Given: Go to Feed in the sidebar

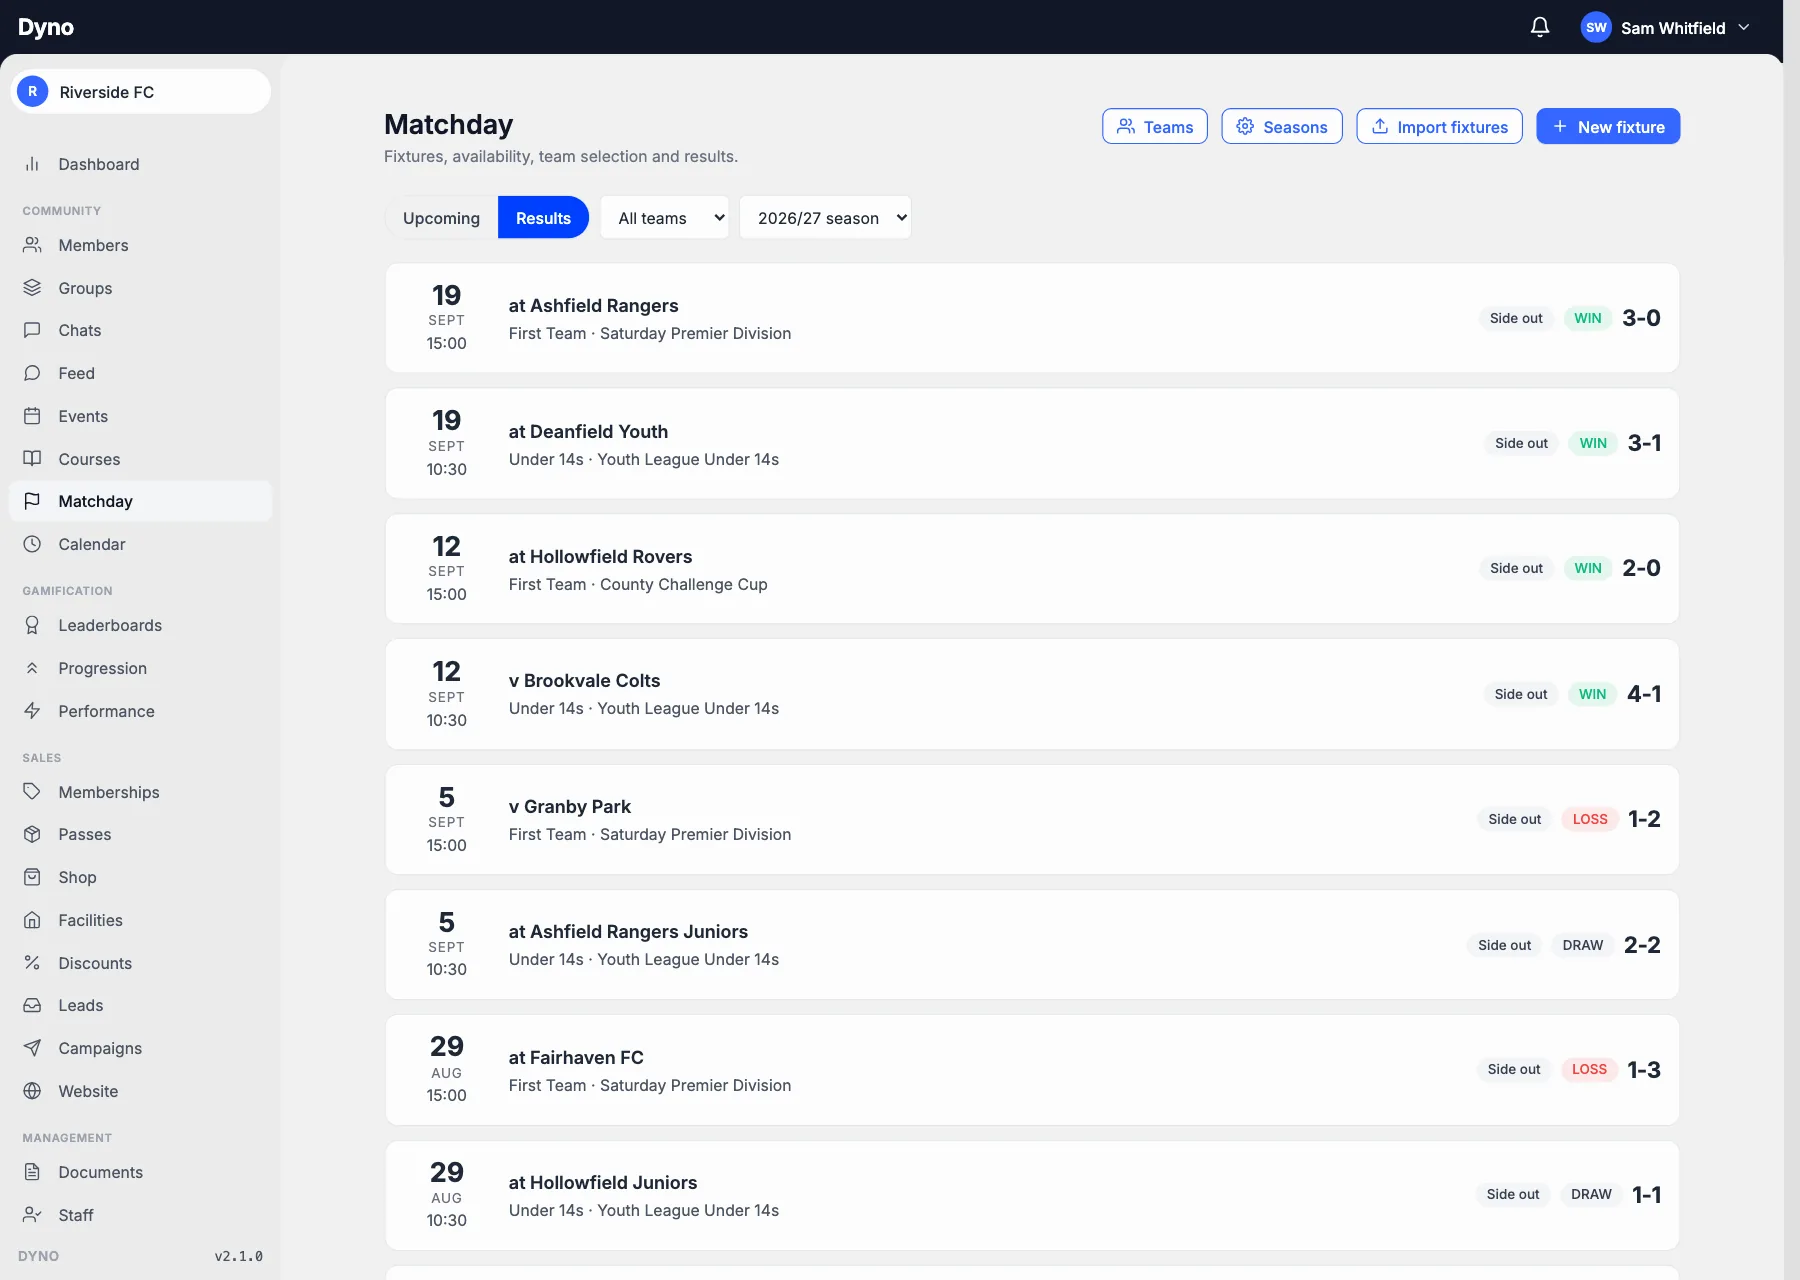Looking at the screenshot, I should tap(141, 373).
